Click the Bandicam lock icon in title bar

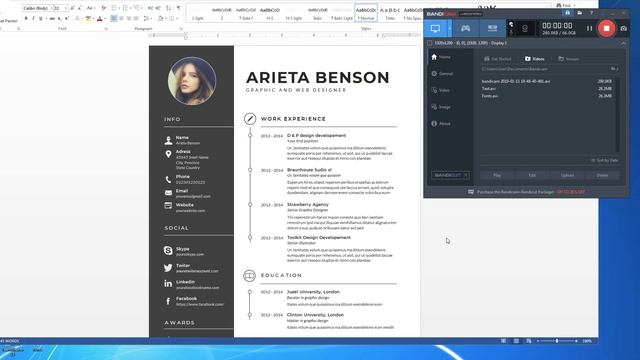click(568, 13)
